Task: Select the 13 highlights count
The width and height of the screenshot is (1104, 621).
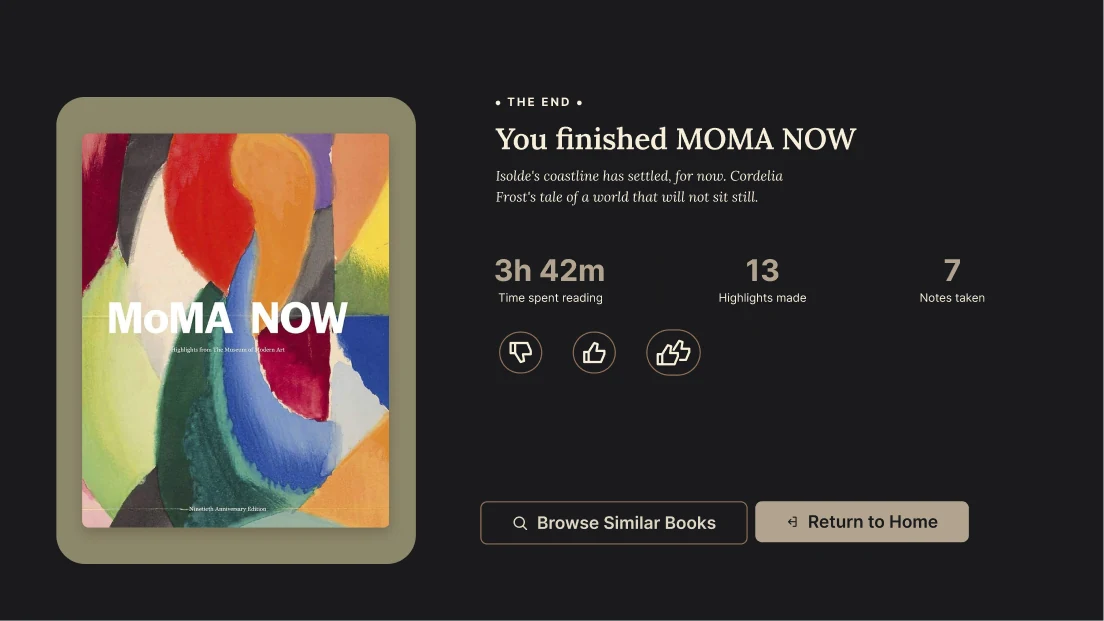Action: (x=763, y=270)
